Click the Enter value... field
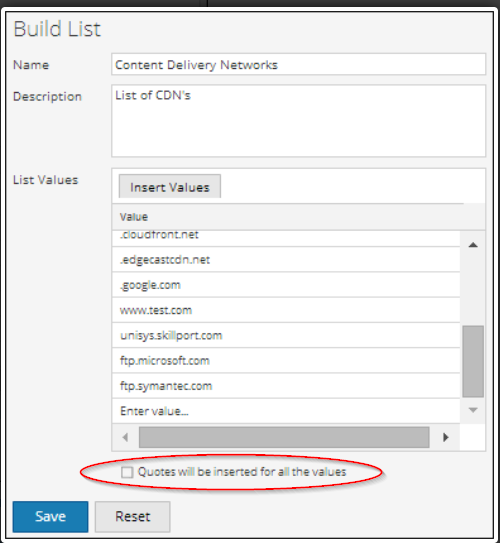This screenshot has width=500, height=543. pyautogui.click(x=286, y=411)
